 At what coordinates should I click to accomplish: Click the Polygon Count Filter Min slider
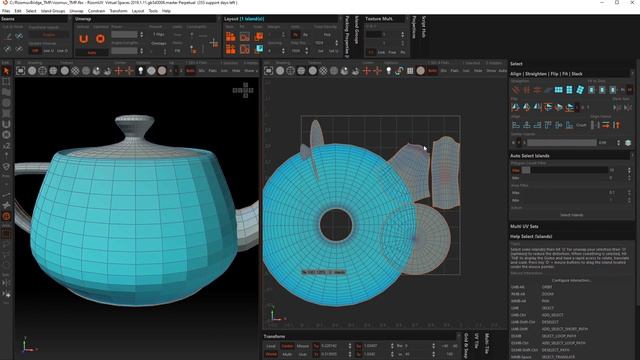(565, 170)
